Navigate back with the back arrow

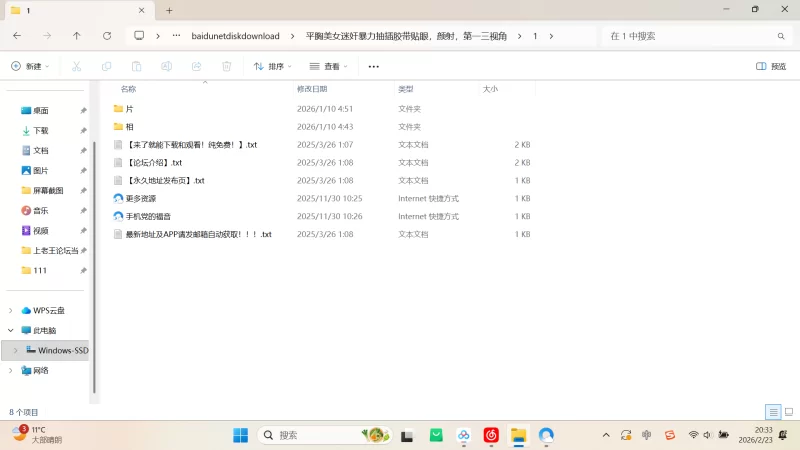tap(17, 35)
